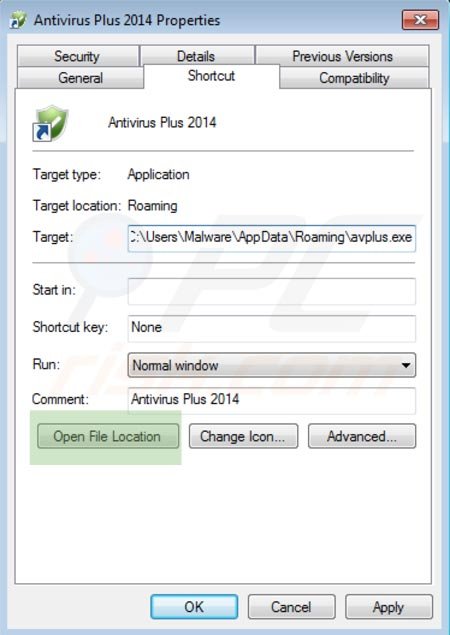Click the Comment label
Screen dimensions: 450x635
click(x=60, y=399)
